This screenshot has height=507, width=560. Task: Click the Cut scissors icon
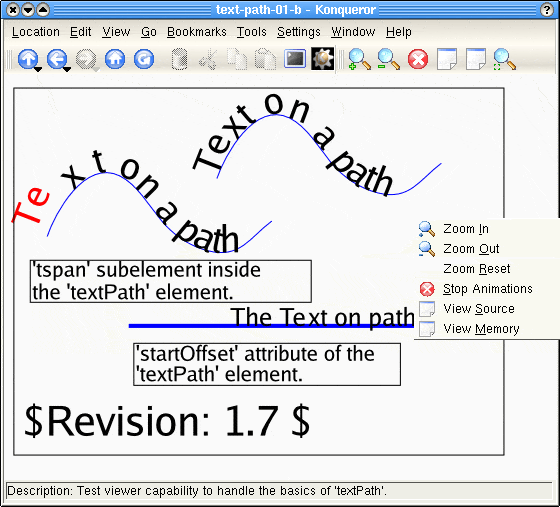(208, 59)
